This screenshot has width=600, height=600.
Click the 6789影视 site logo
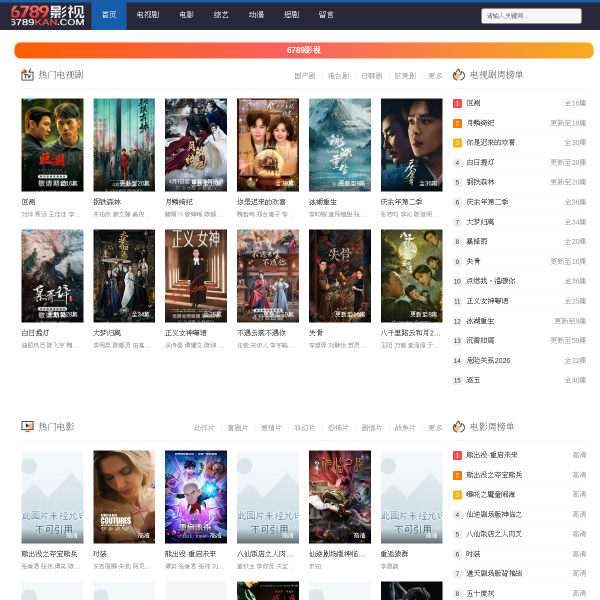(x=47, y=14)
